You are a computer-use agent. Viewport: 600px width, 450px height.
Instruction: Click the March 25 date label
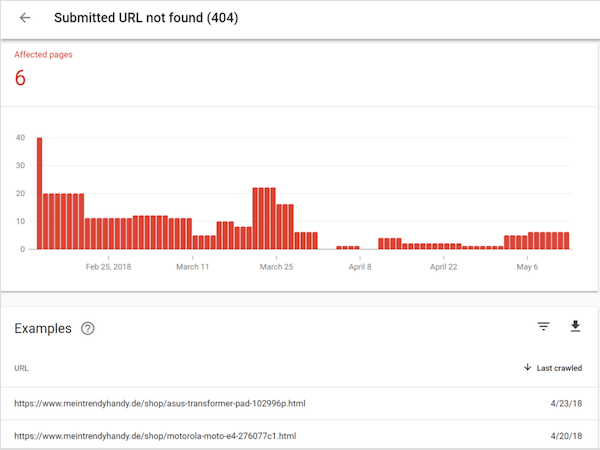[x=276, y=267]
